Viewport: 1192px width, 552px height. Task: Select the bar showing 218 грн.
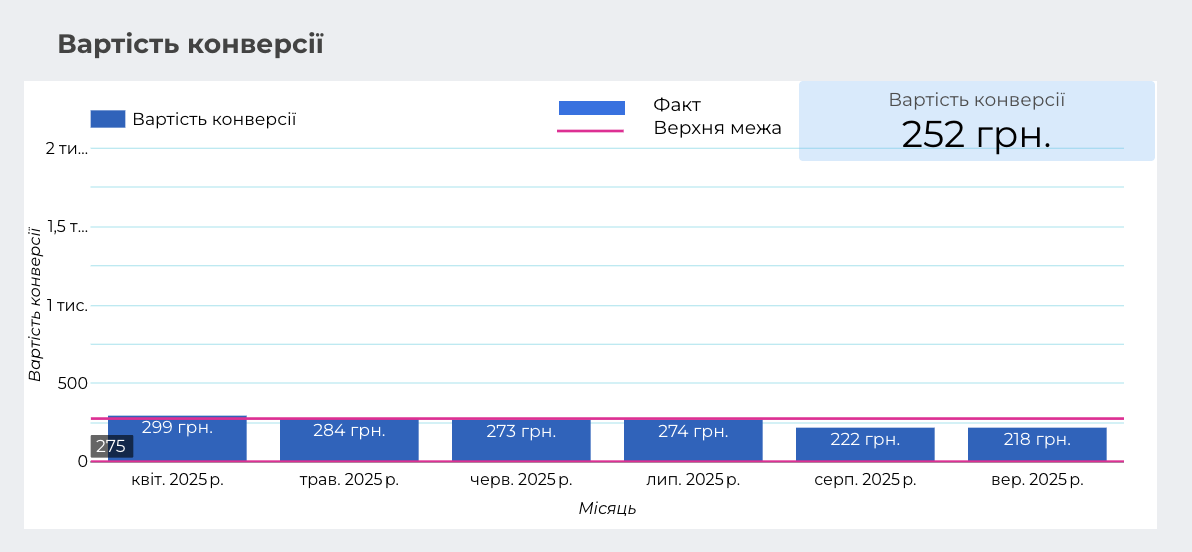point(1037,445)
